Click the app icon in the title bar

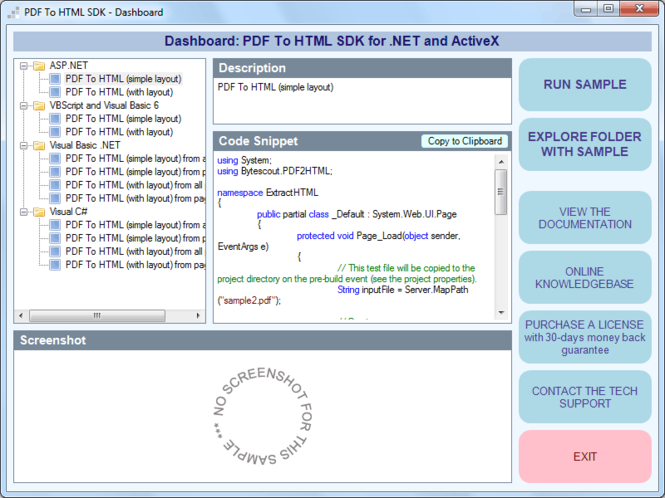click(x=14, y=12)
